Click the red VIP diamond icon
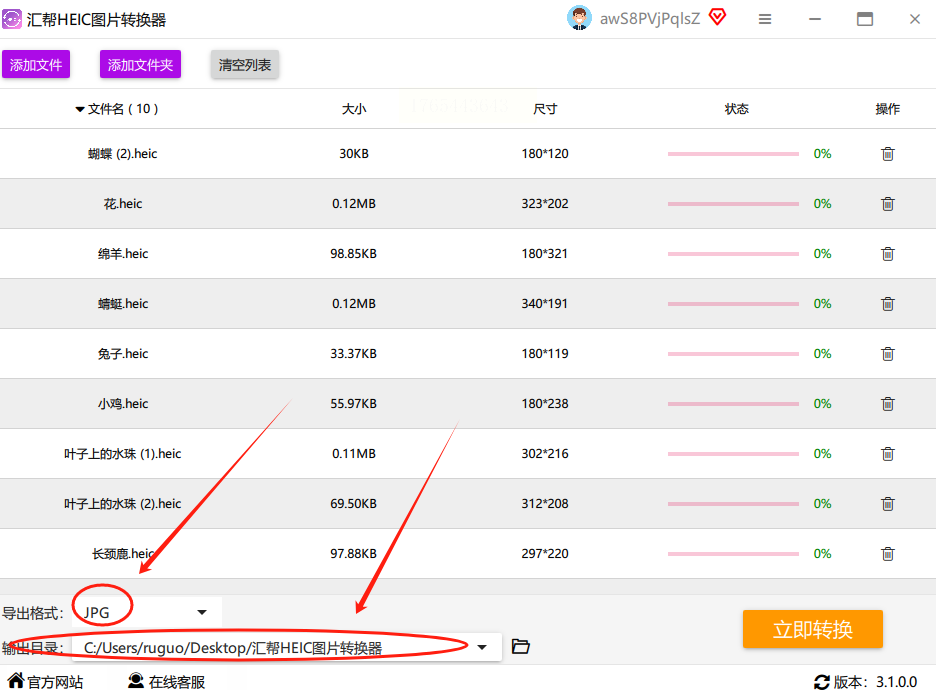This screenshot has height=690, width=936. point(718,17)
